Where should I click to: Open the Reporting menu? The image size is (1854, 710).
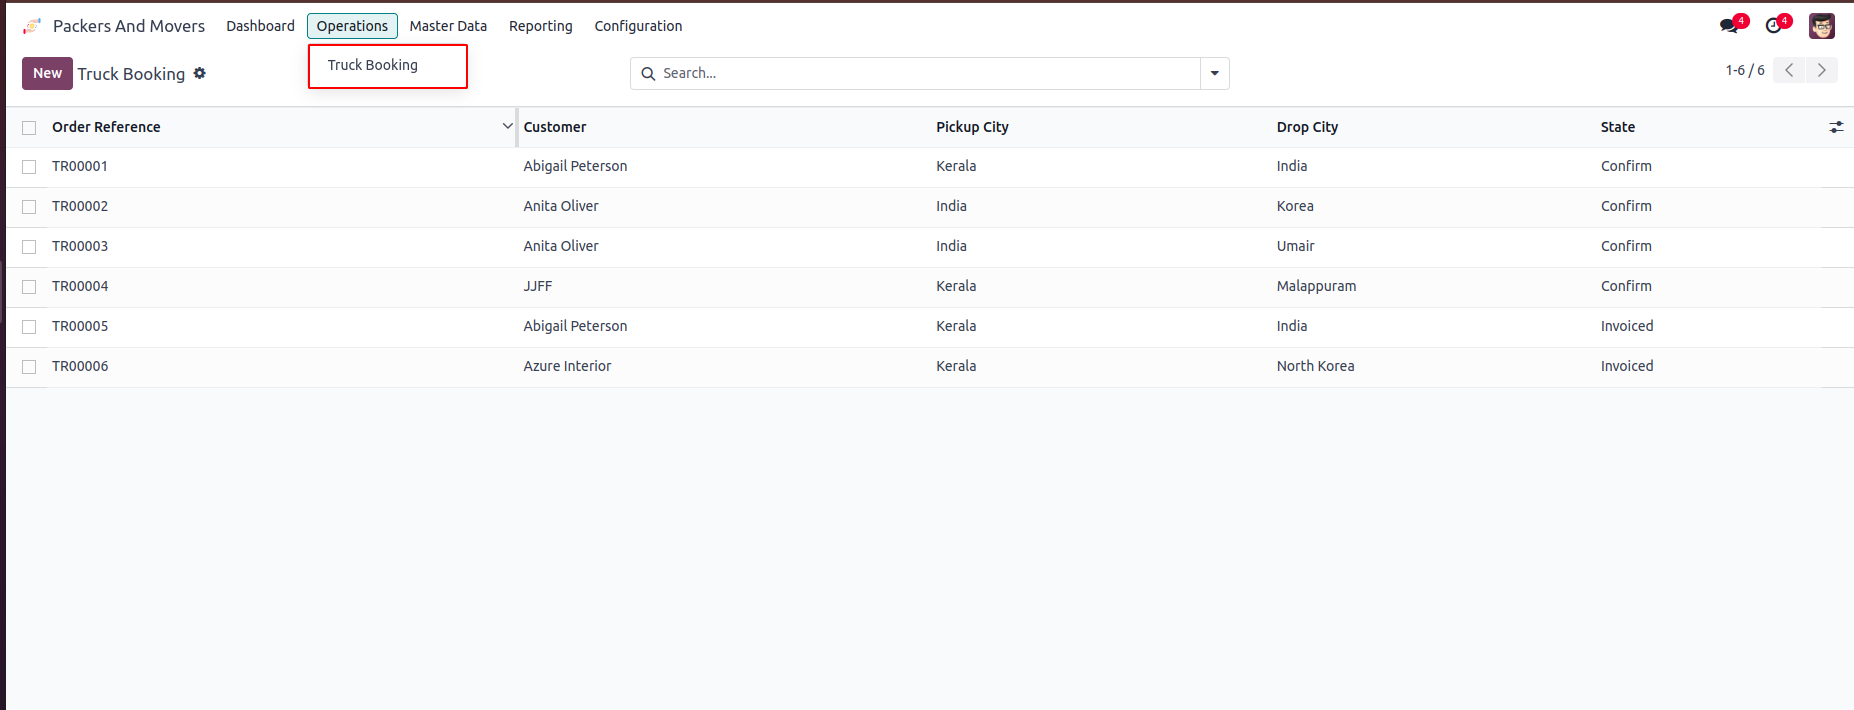[x=541, y=26]
